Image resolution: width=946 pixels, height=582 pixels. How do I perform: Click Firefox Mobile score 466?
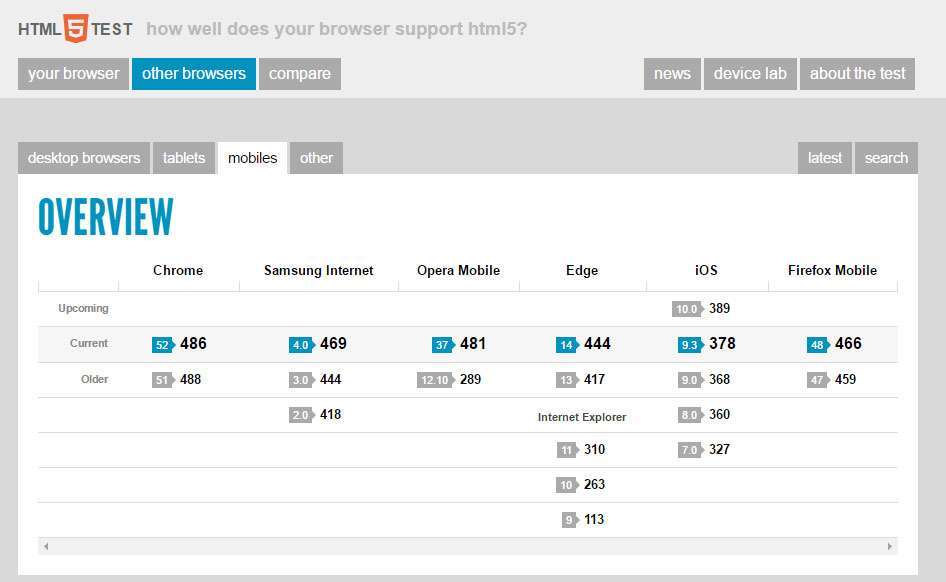pyautogui.click(x=848, y=344)
